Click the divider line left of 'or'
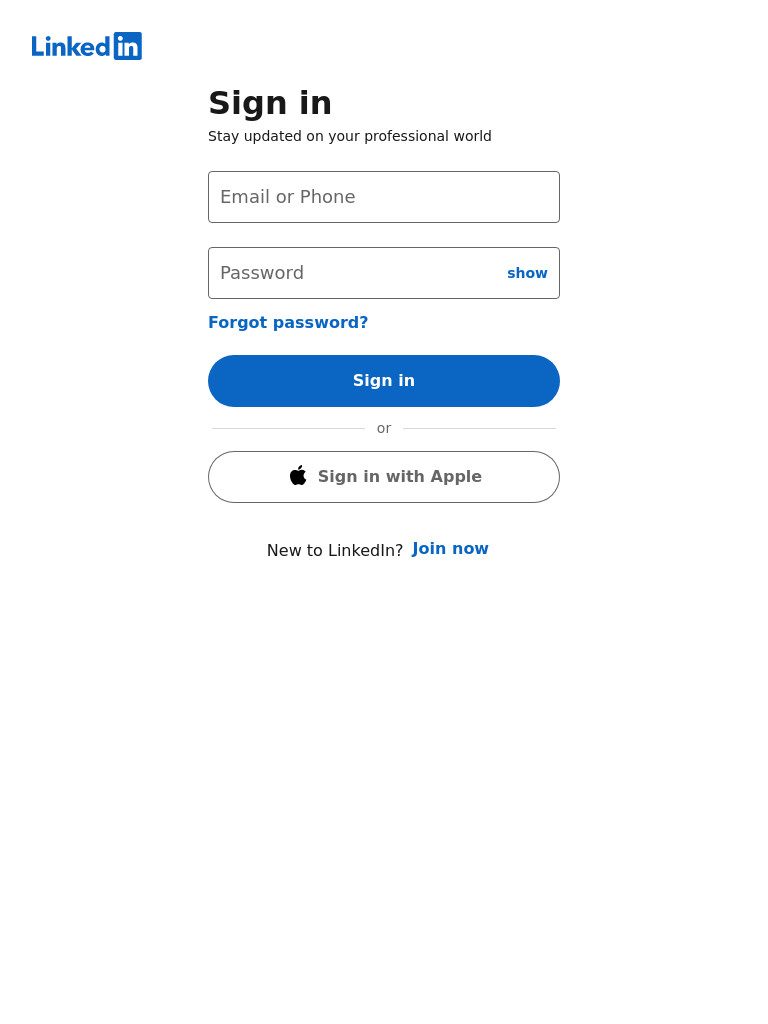This screenshot has height=1024, width=768. tap(288, 428)
